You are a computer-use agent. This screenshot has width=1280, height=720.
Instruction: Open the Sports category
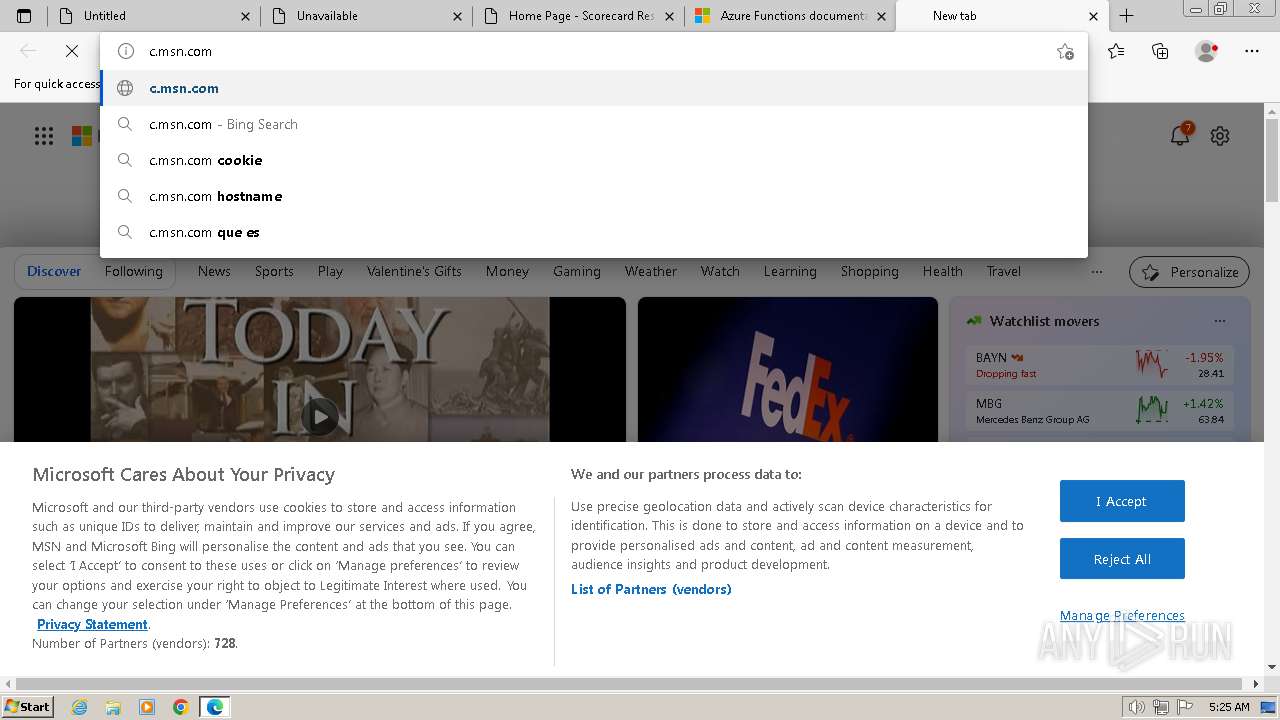click(x=274, y=271)
